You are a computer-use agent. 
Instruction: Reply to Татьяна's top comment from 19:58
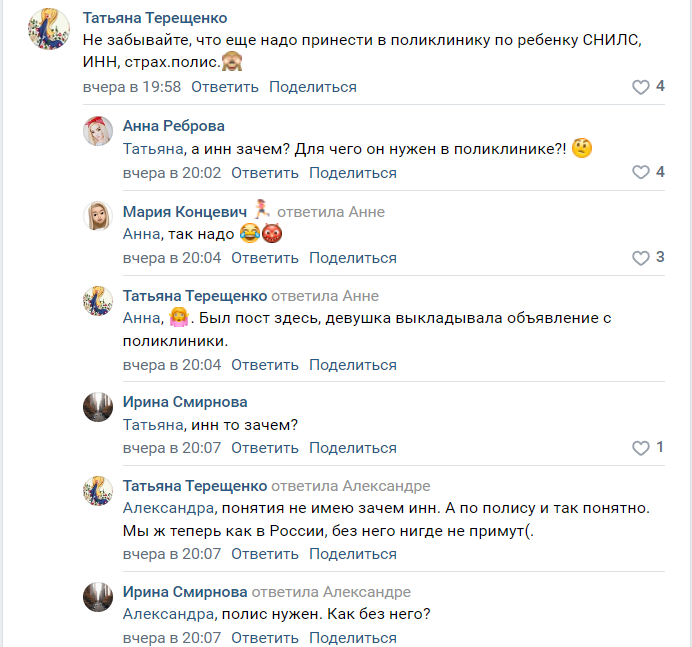(225, 87)
